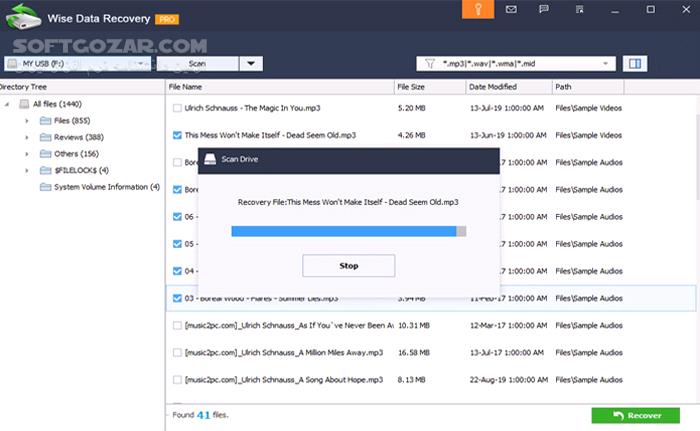Uncheck the 06 track checkbox
Image resolution: width=700 pixels, height=431 pixels.
pos(177,217)
